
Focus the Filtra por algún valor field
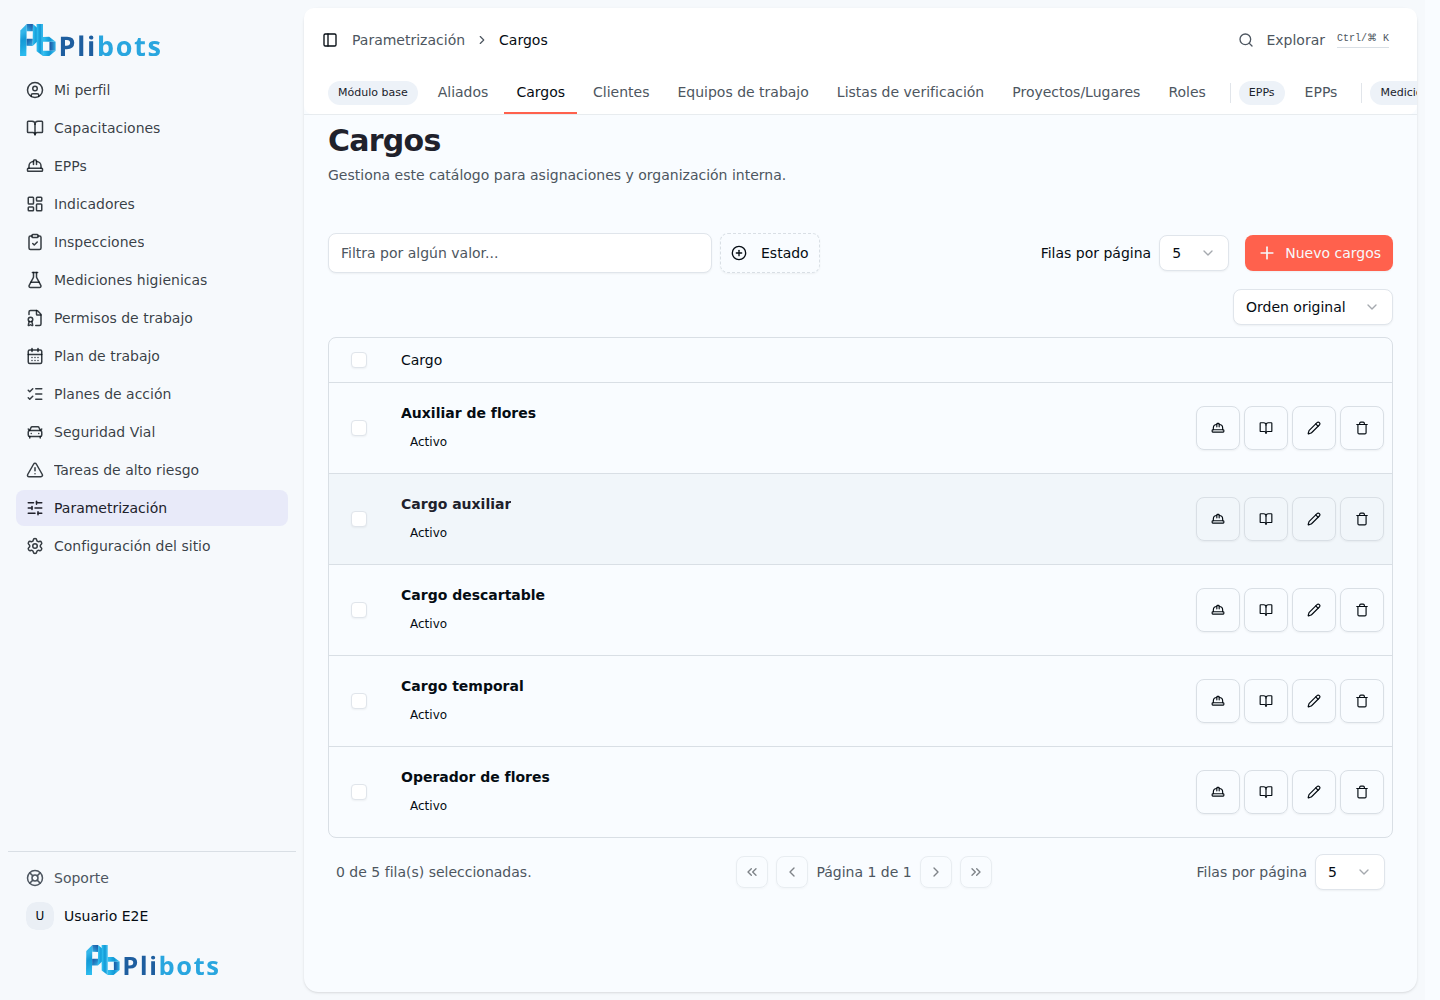pyautogui.click(x=520, y=253)
